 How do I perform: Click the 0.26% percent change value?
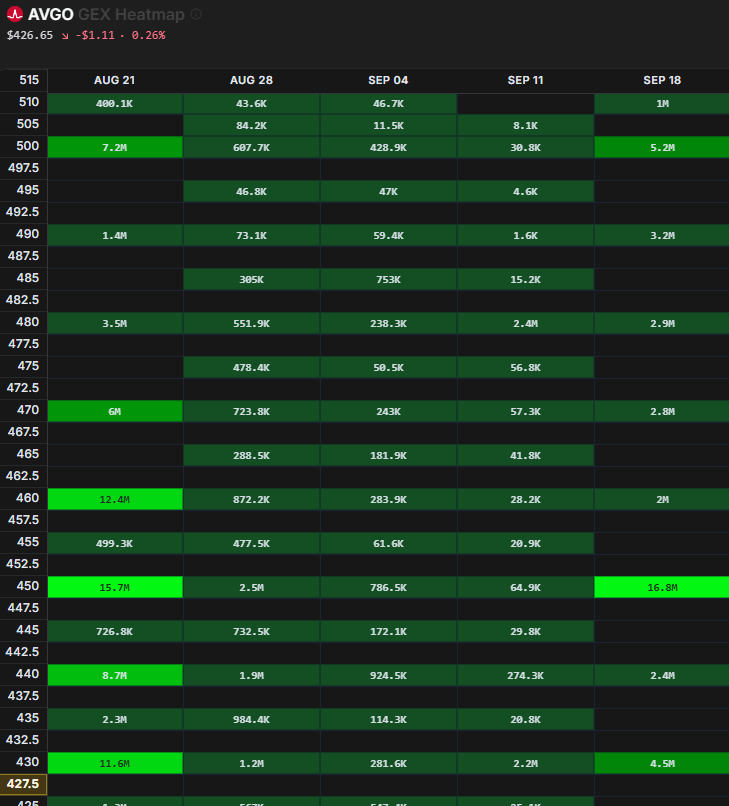coord(148,35)
